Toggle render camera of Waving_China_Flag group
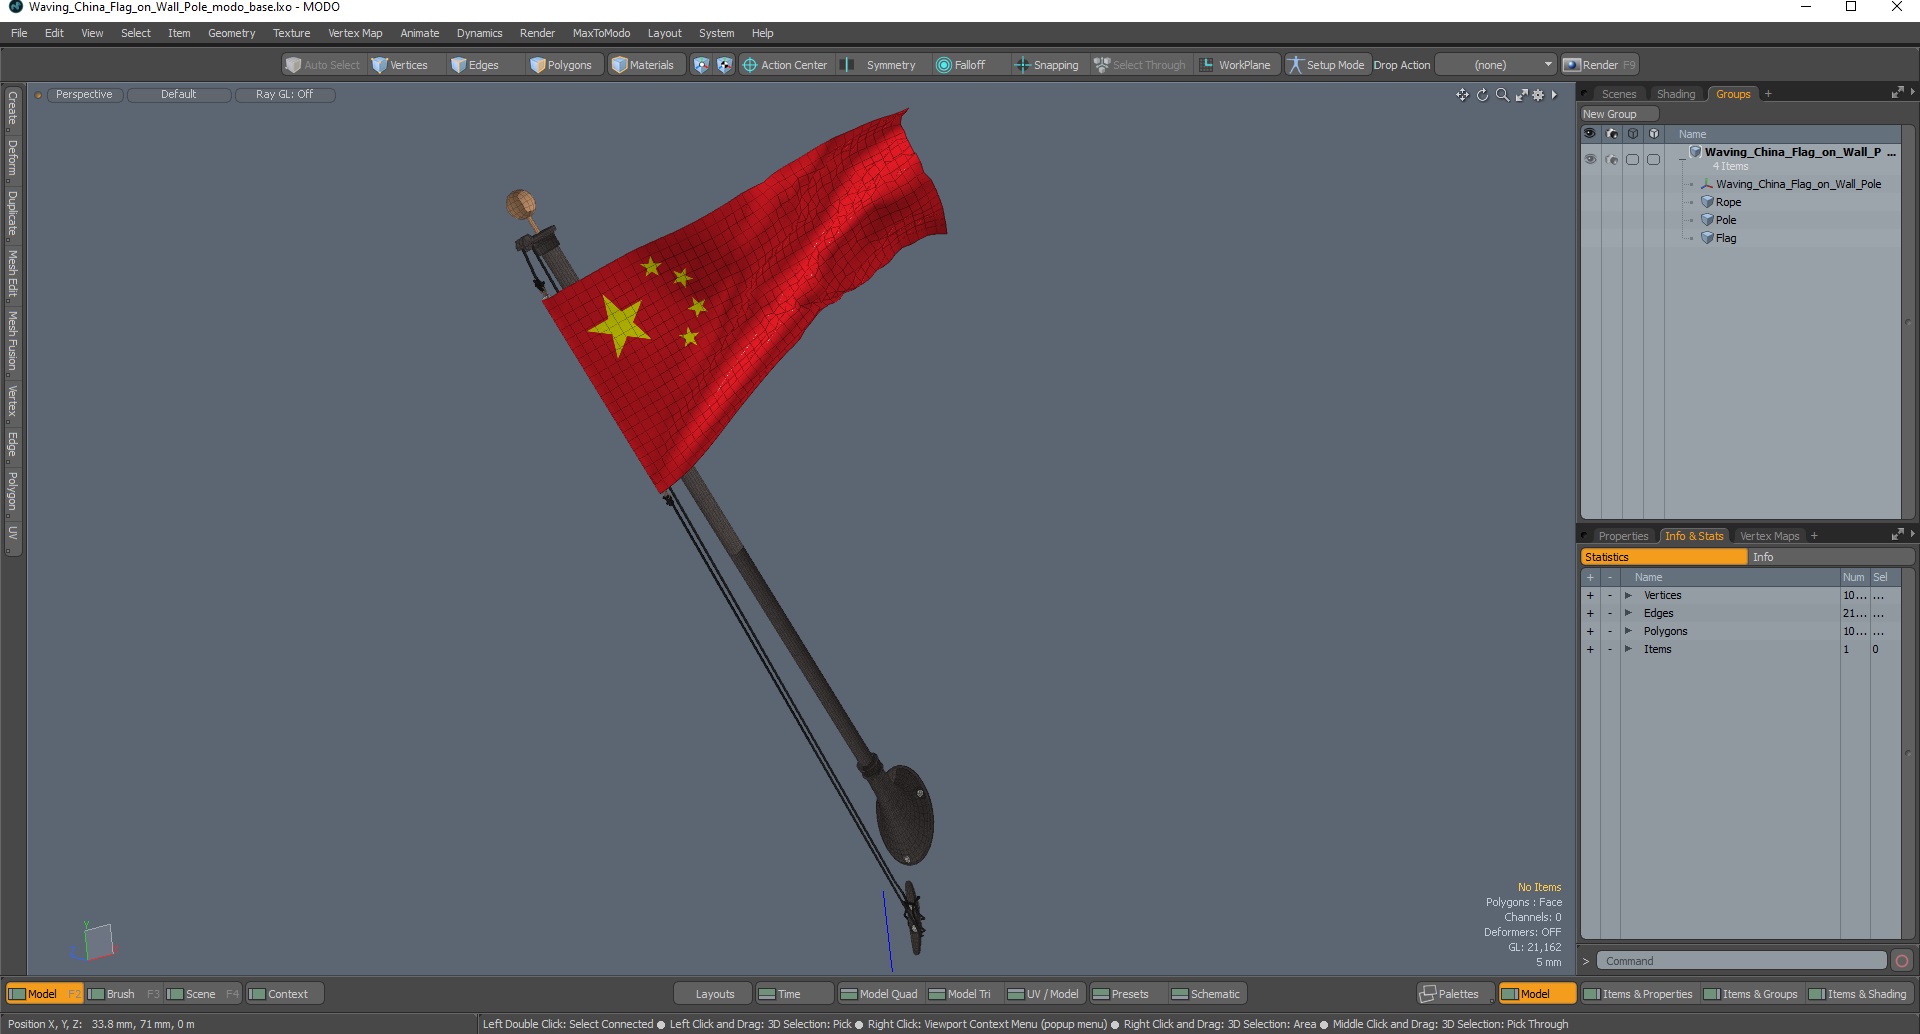Screen dimensions: 1920x1034 pyautogui.click(x=1611, y=160)
